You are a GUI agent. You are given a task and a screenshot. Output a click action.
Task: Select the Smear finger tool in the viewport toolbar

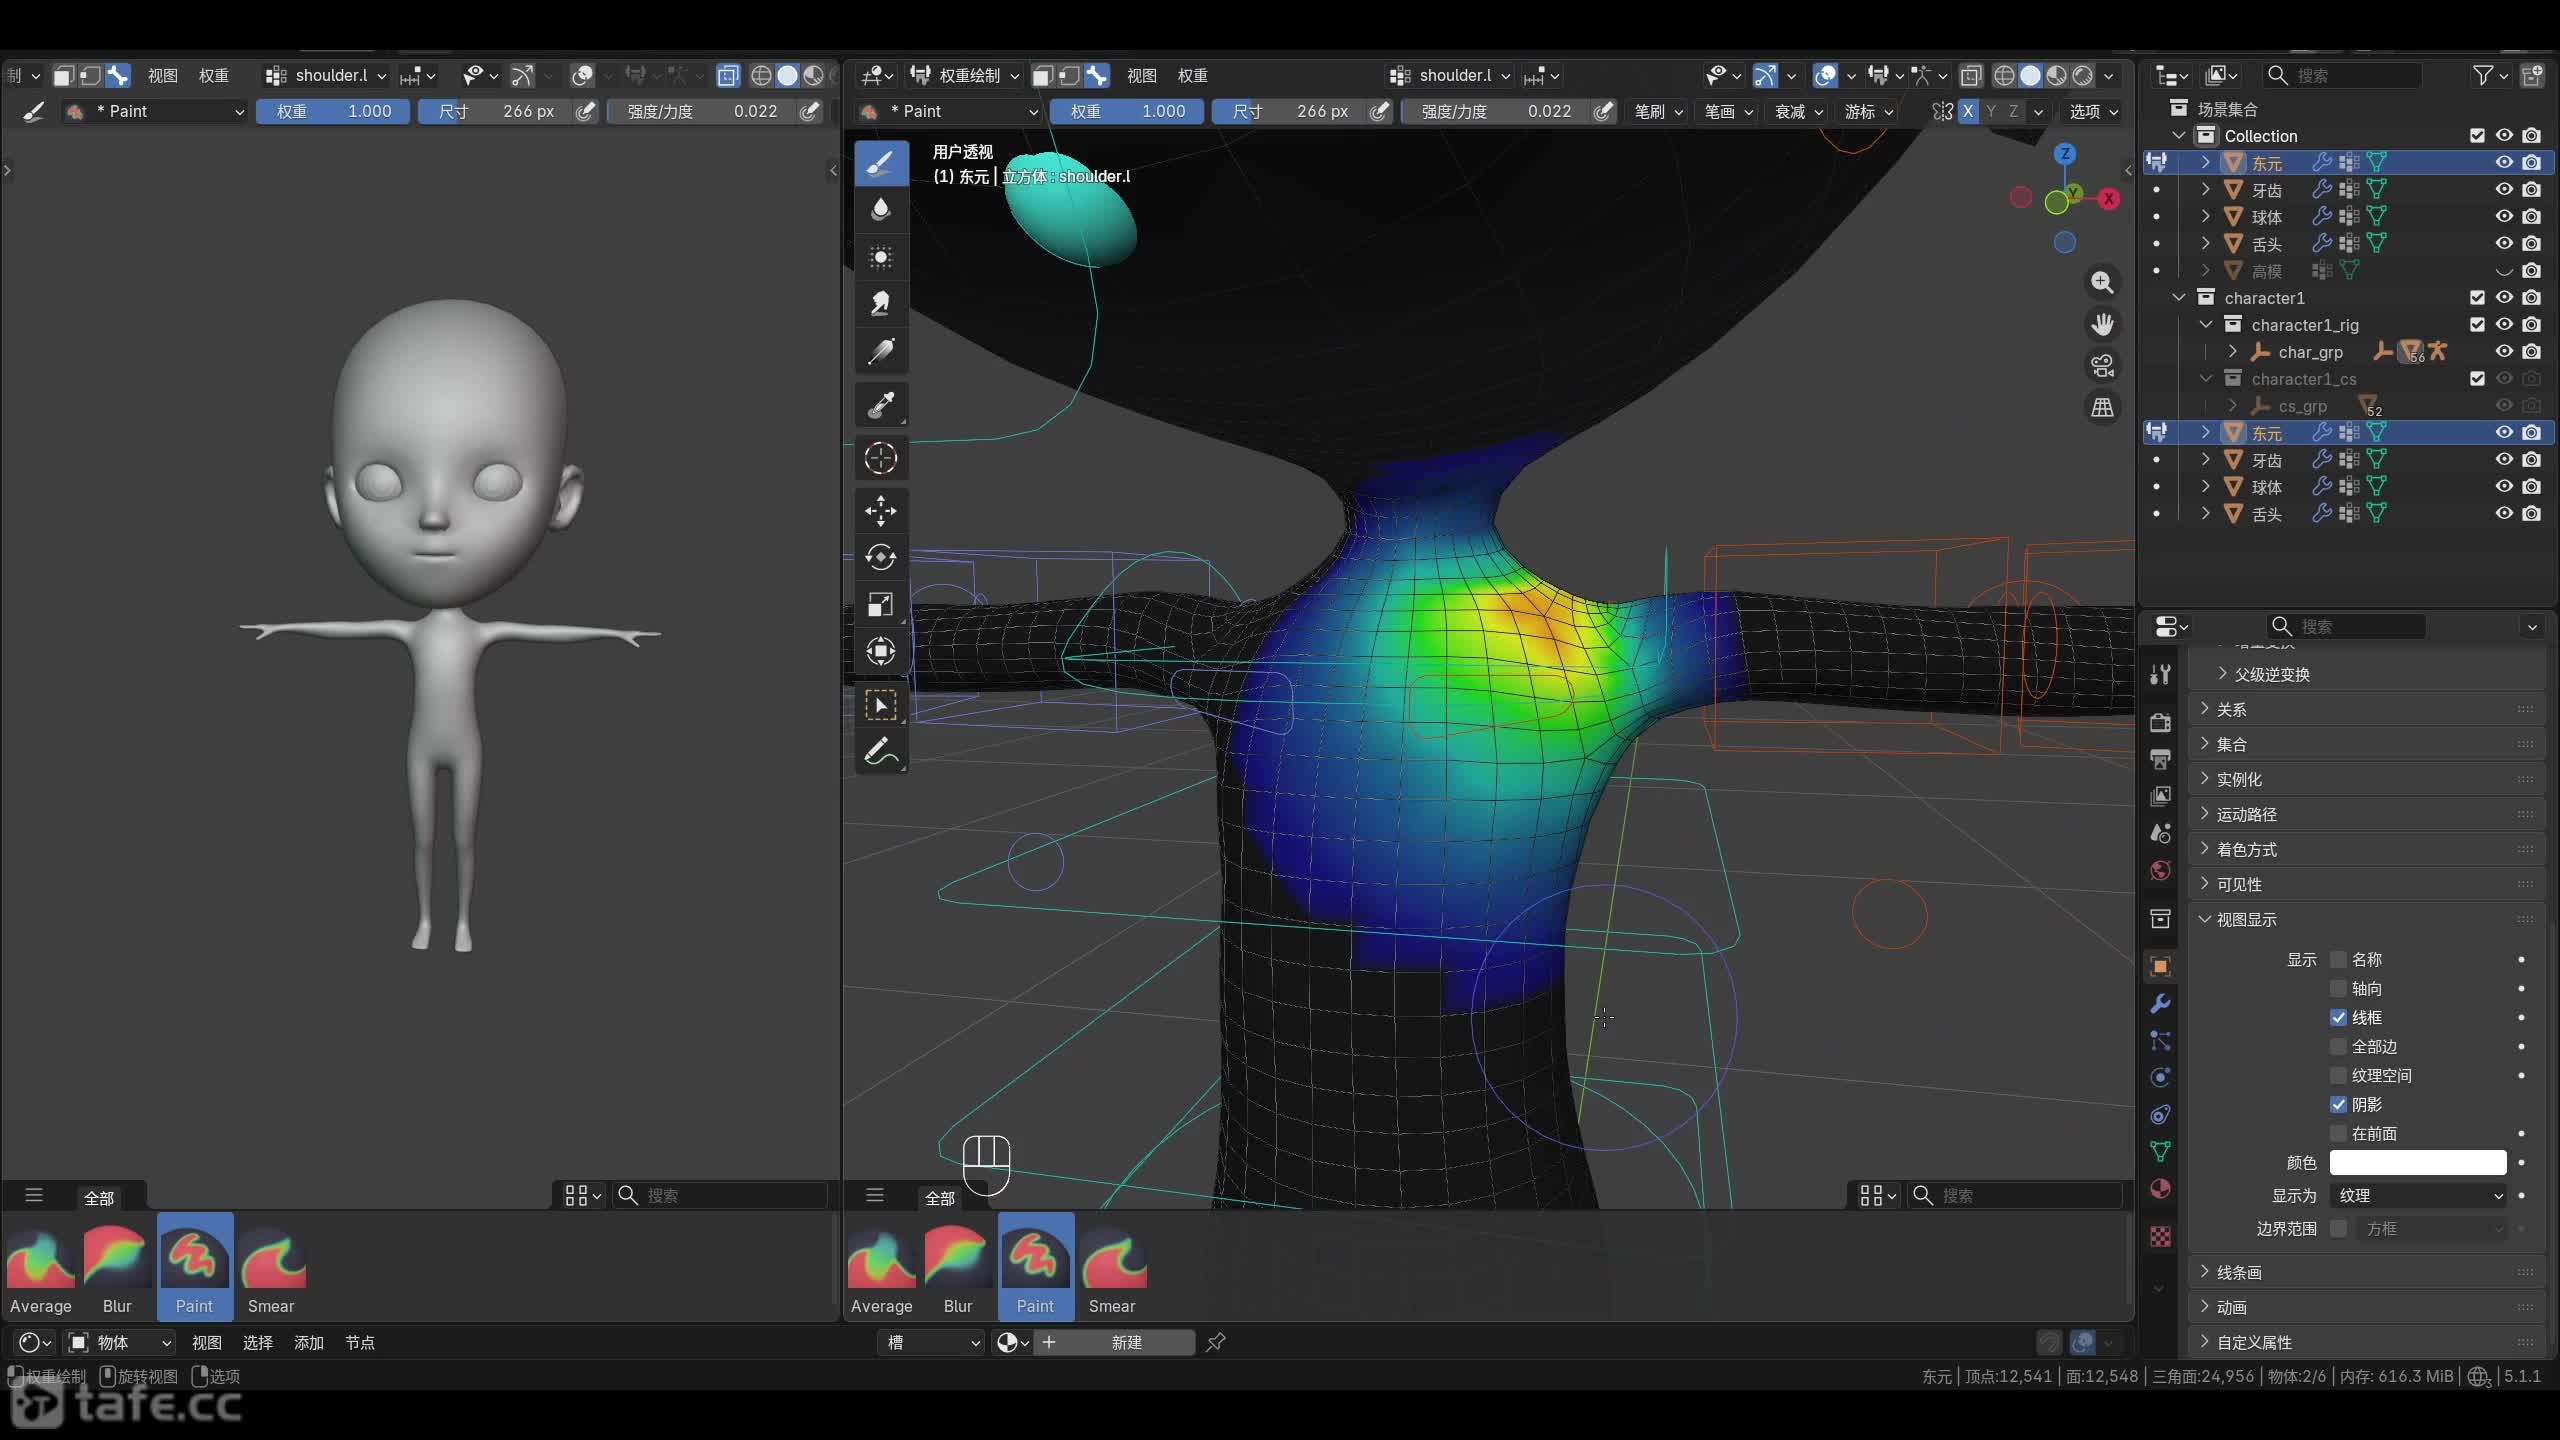pyautogui.click(x=881, y=304)
